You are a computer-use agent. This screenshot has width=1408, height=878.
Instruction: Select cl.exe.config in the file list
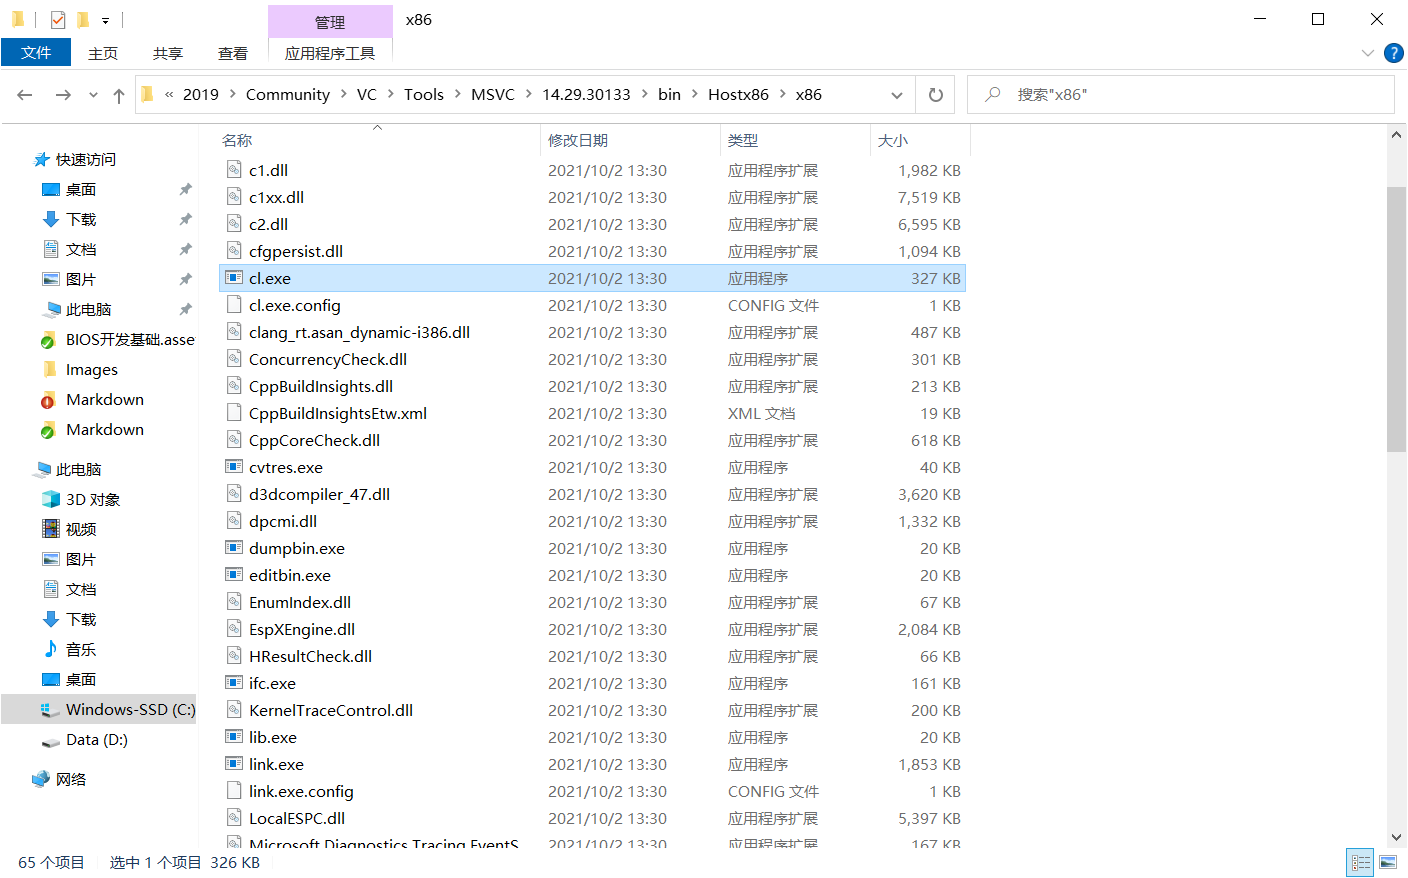pyautogui.click(x=295, y=305)
